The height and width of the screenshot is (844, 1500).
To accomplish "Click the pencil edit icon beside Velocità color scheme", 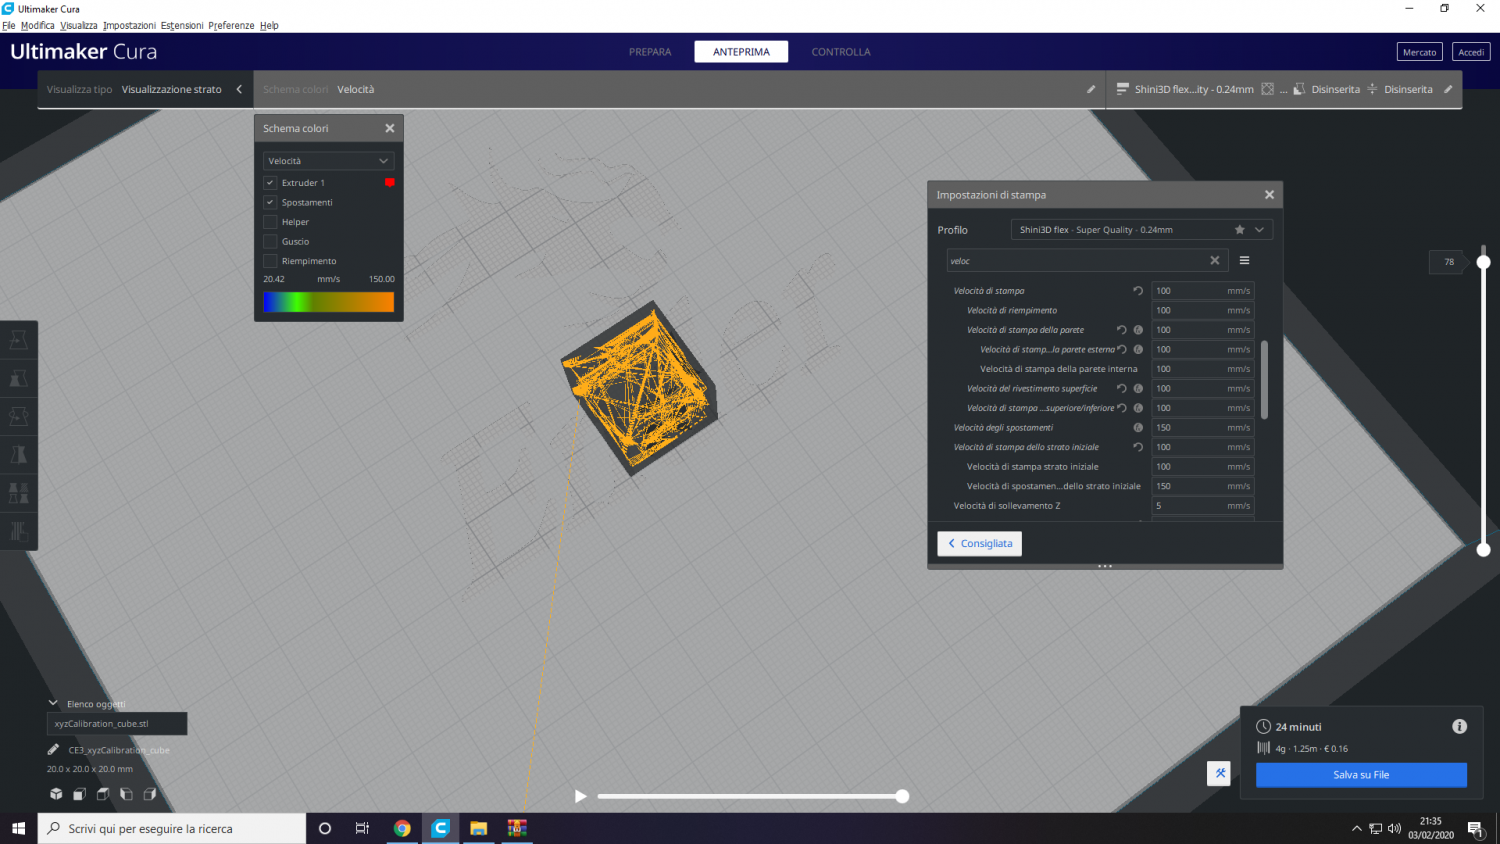I will point(1091,89).
